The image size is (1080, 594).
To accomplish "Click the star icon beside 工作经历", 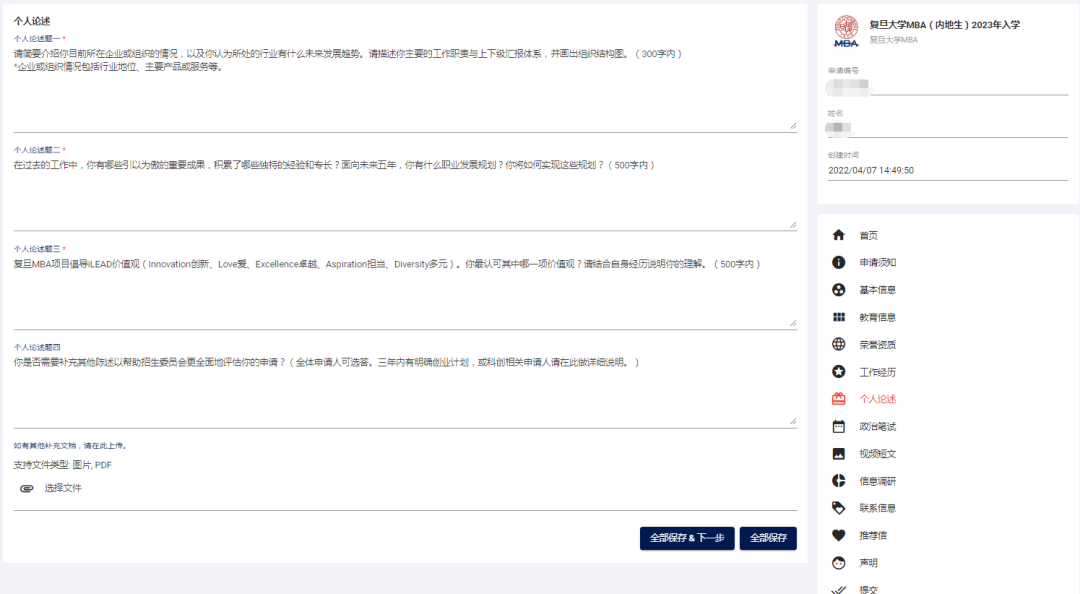I will point(838,372).
